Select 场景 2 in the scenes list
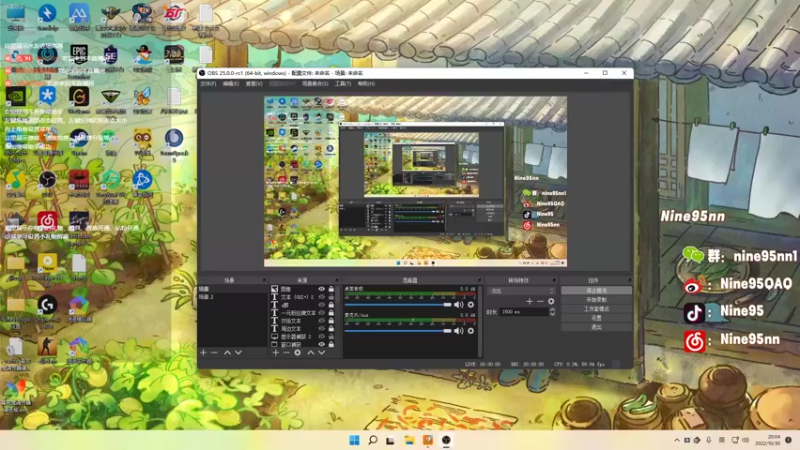Image resolution: width=800 pixels, height=450 pixels. (x=232, y=297)
